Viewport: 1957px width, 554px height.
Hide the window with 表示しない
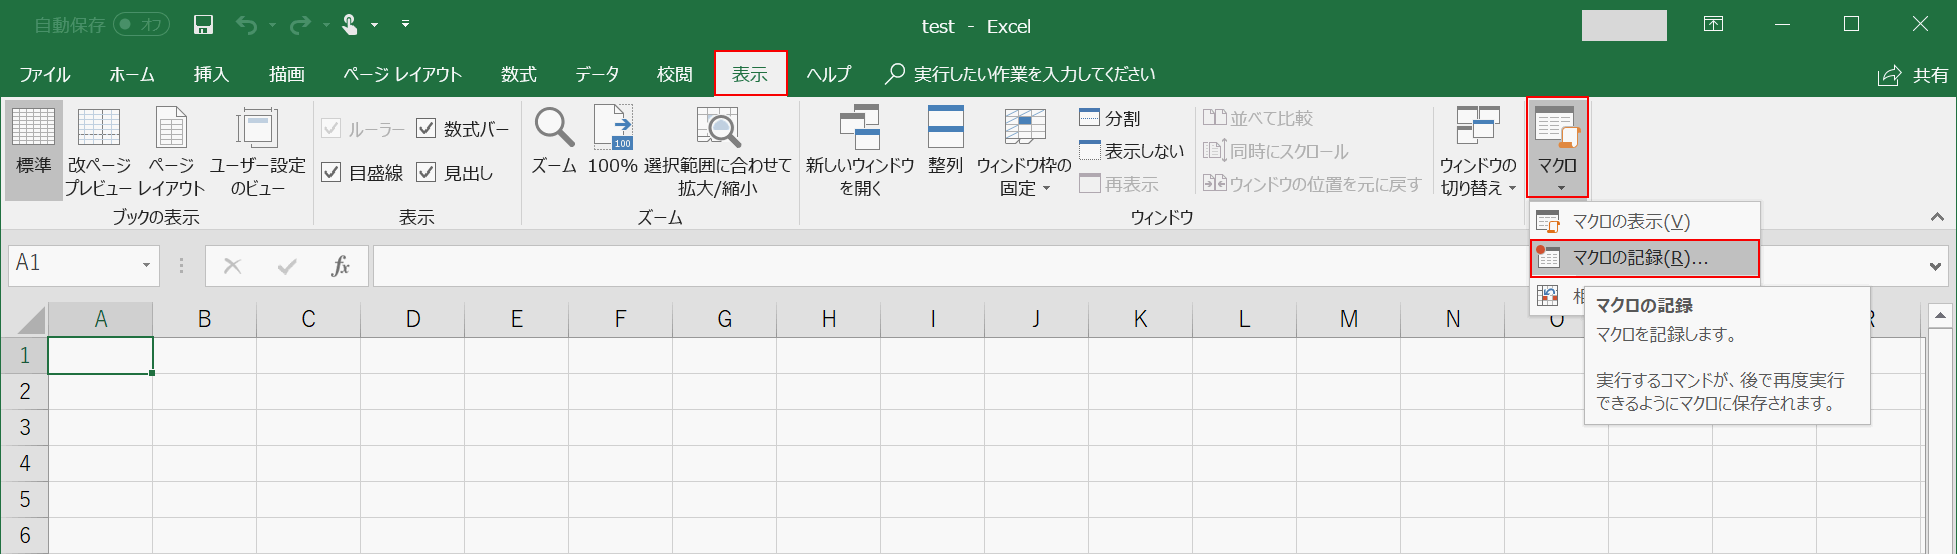click(1132, 151)
